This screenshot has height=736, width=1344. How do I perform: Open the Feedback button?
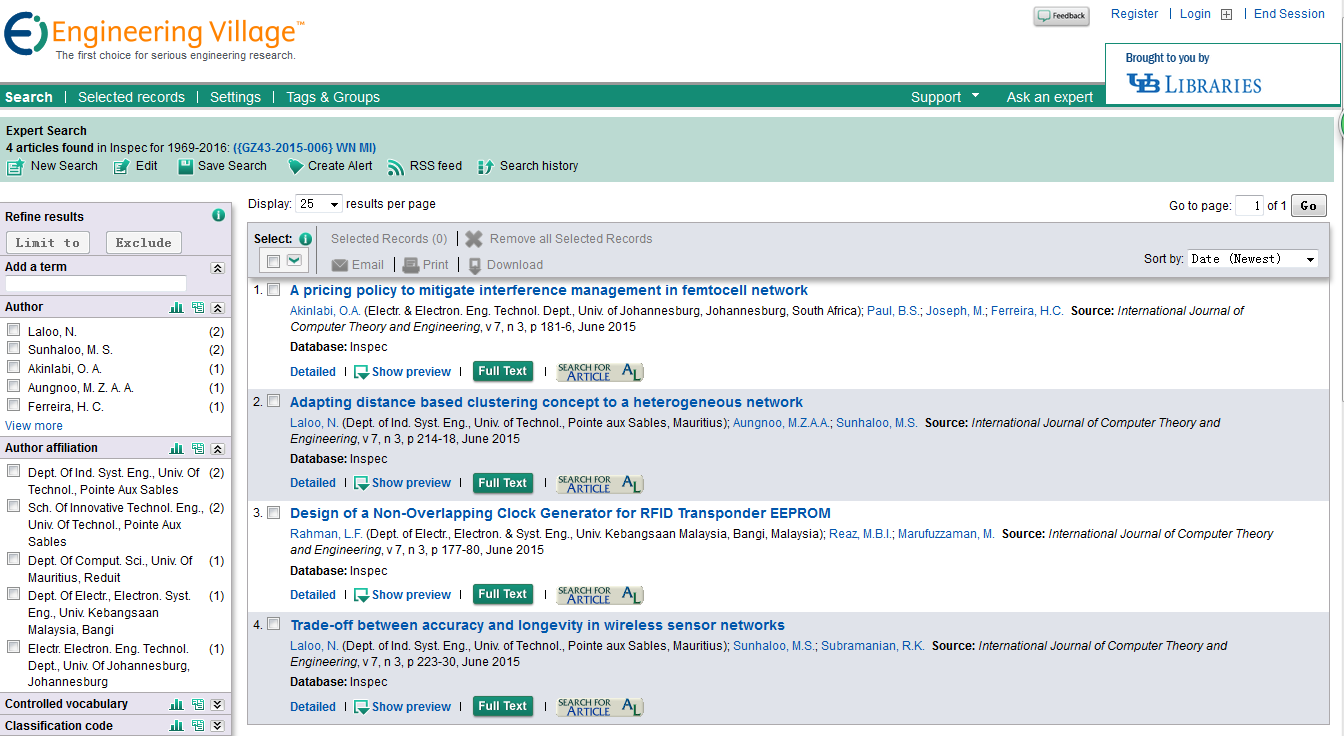click(1061, 16)
